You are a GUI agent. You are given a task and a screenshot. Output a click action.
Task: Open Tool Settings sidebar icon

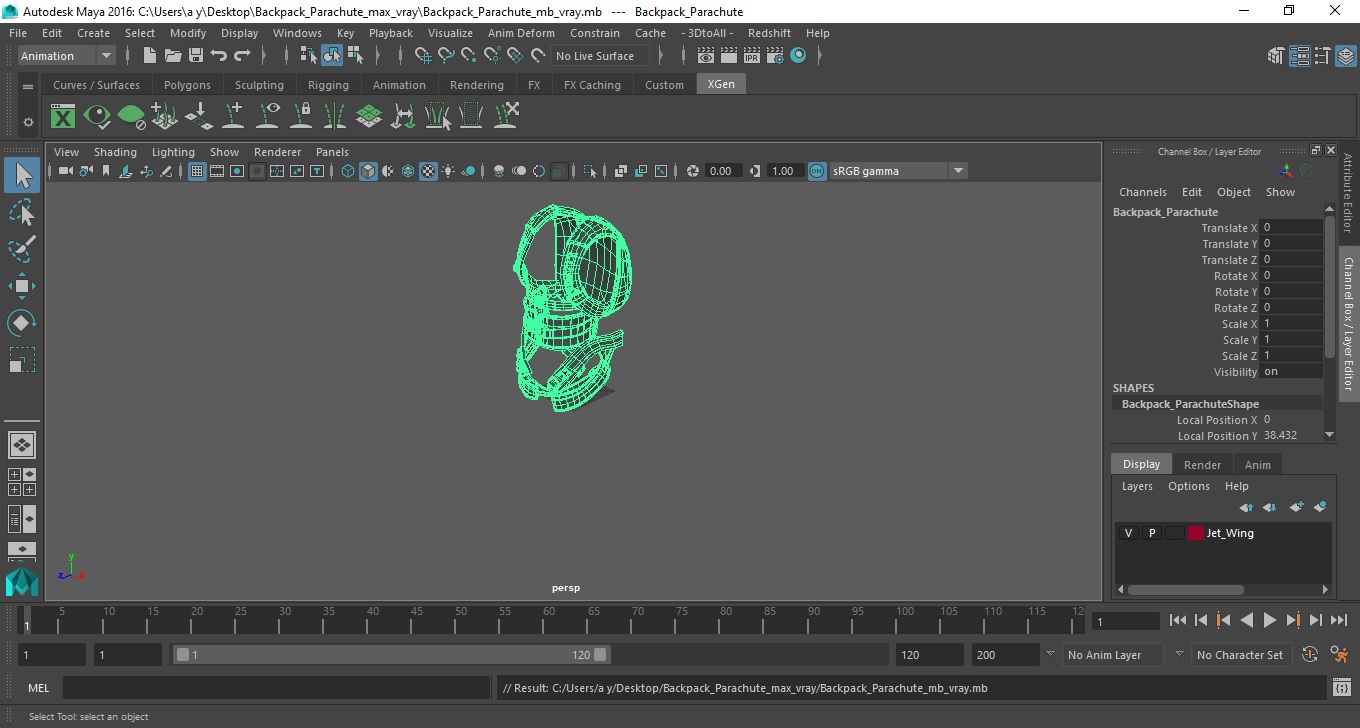coord(1322,56)
